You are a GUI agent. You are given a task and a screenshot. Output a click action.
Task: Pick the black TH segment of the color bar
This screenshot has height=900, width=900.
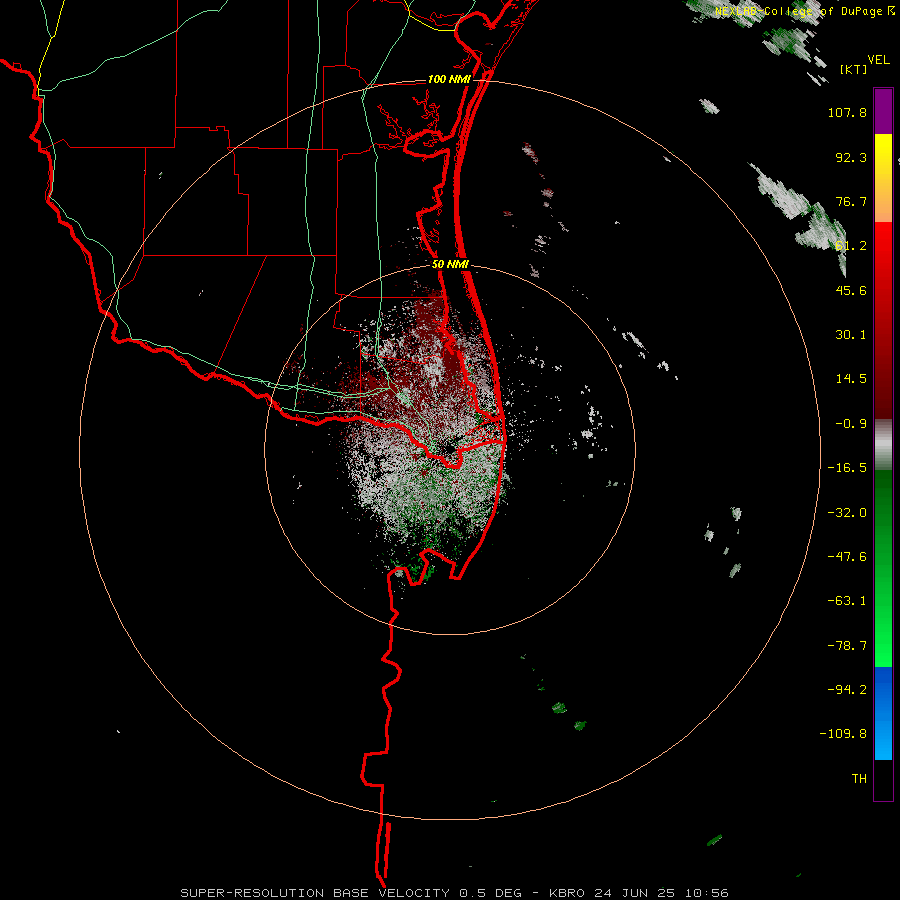[x=883, y=779]
